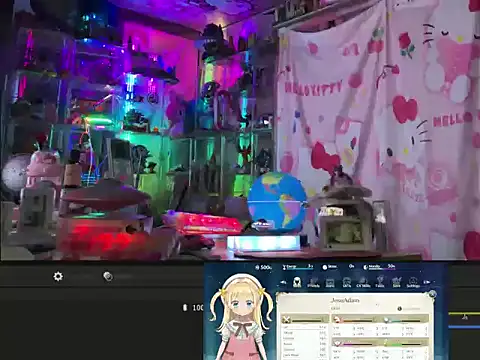Image resolution: width=480 pixels, height=360 pixels.
Task: Open the Friends tab in game menu
Action: point(313,282)
